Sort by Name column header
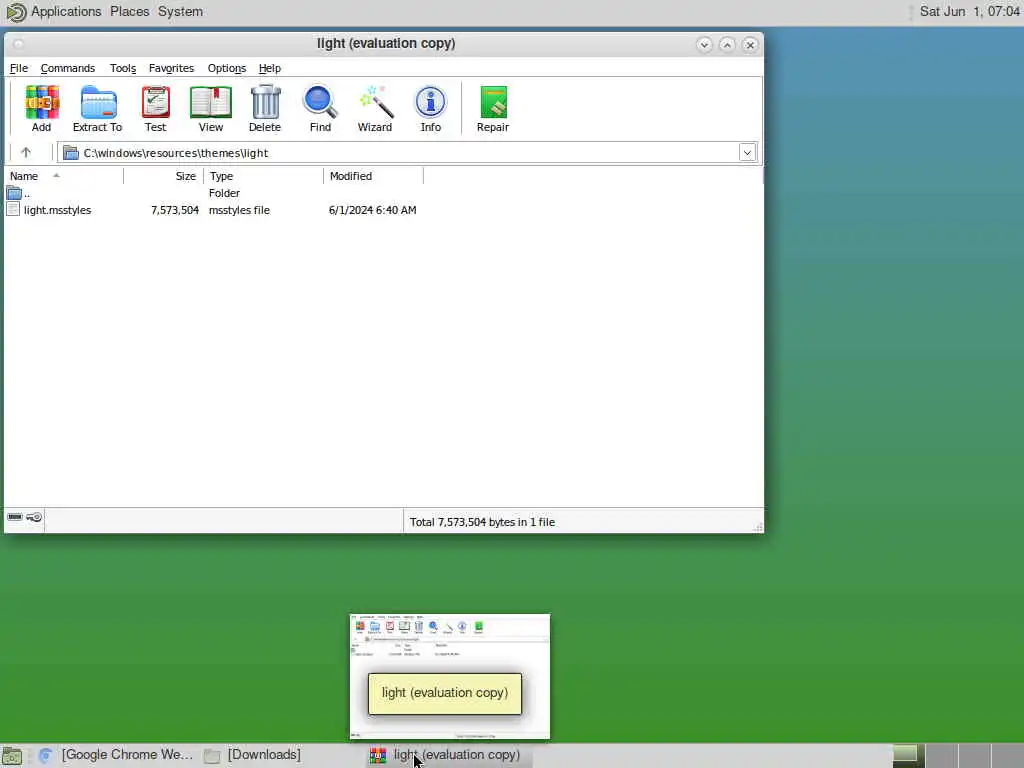Viewport: 1024px width, 768px height. [x=64, y=176]
